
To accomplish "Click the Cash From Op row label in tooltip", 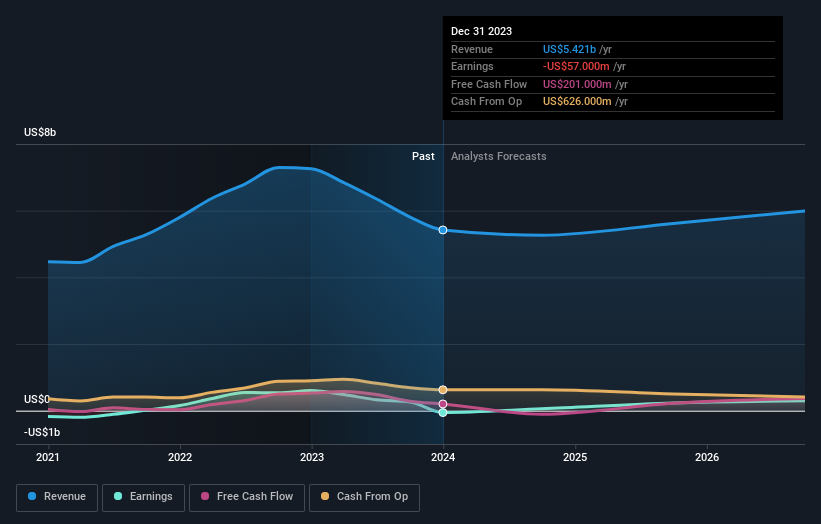I will [486, 102].
